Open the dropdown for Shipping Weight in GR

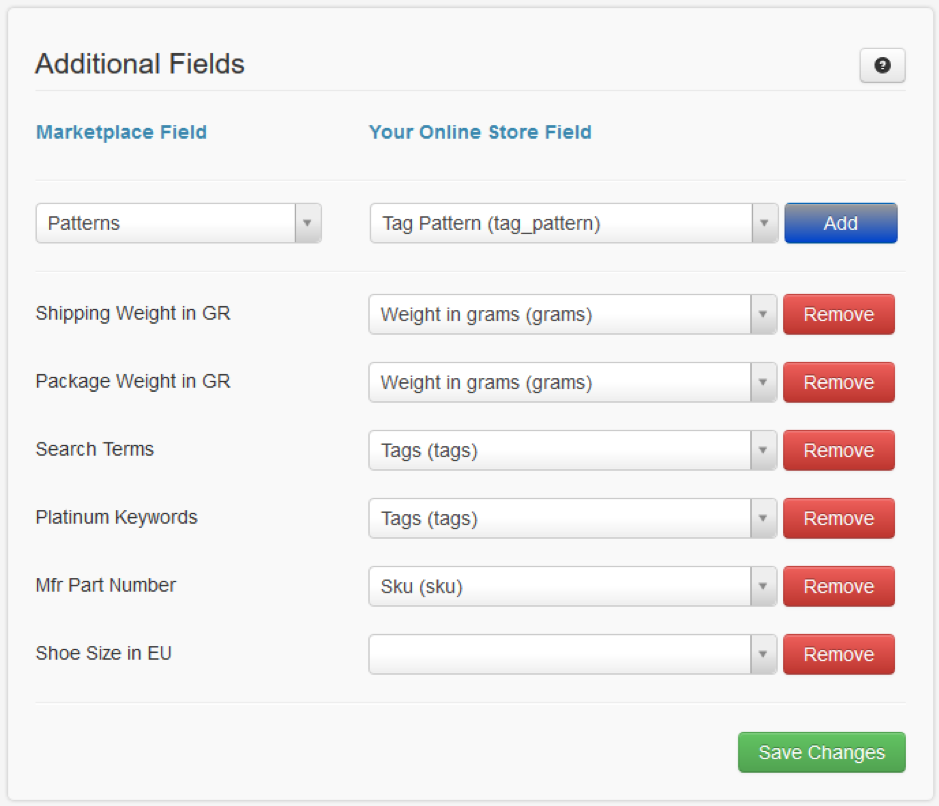click(x=573, y=314)
